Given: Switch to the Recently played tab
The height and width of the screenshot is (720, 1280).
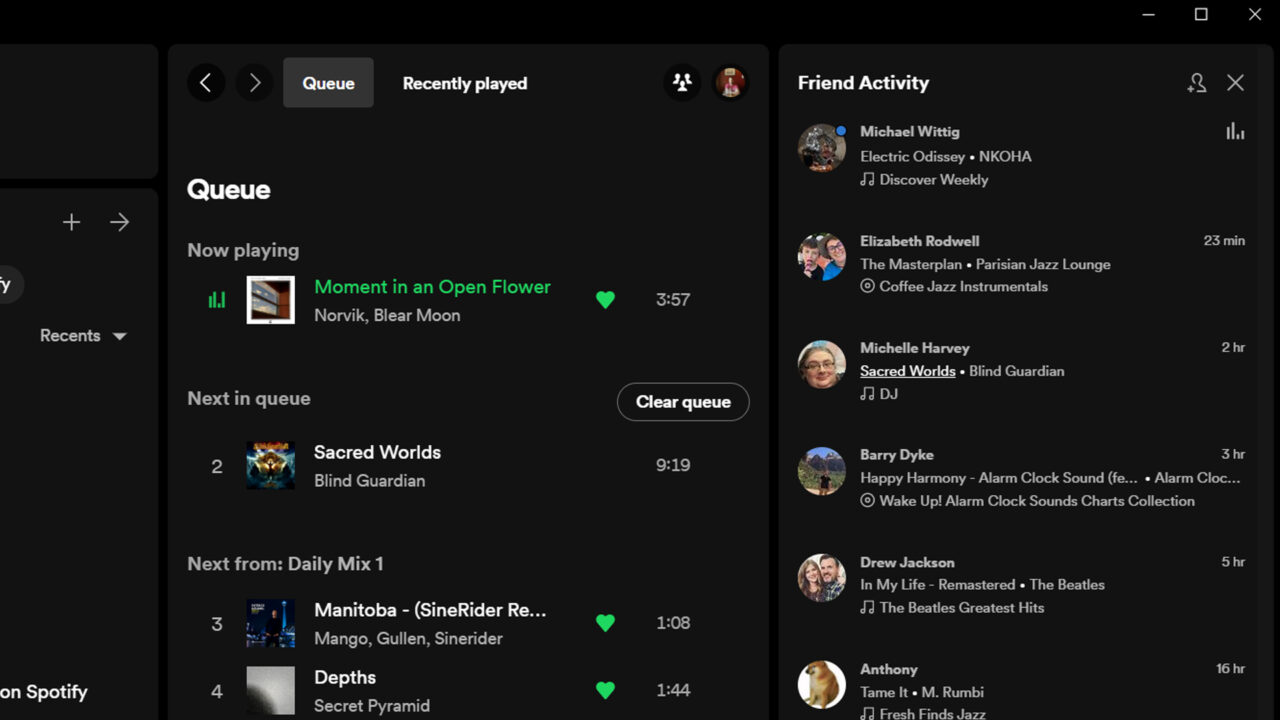Looking at the screenshot, I should pyautogui.click(x=465, y=83).
